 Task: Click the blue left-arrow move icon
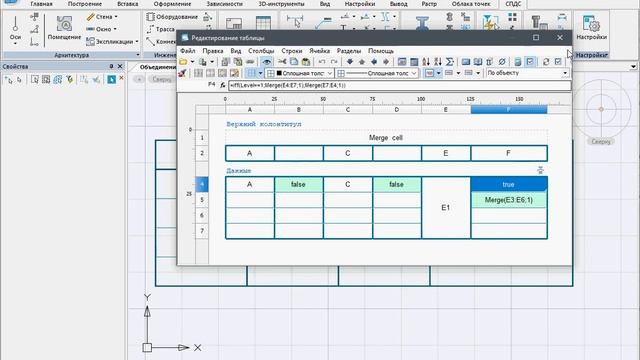click(374, 62)
